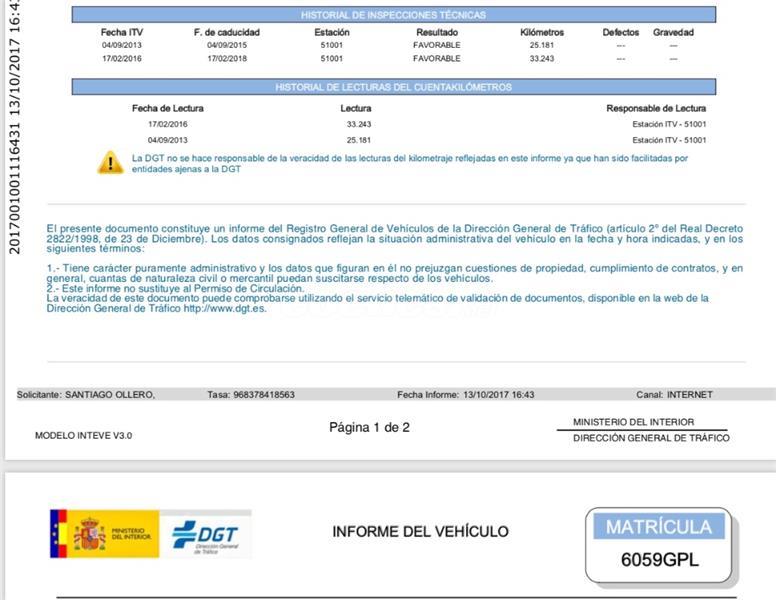Click the DGT Dirección General de Tráfico logo
Viewport: 776px width, 600px height.
205,534
